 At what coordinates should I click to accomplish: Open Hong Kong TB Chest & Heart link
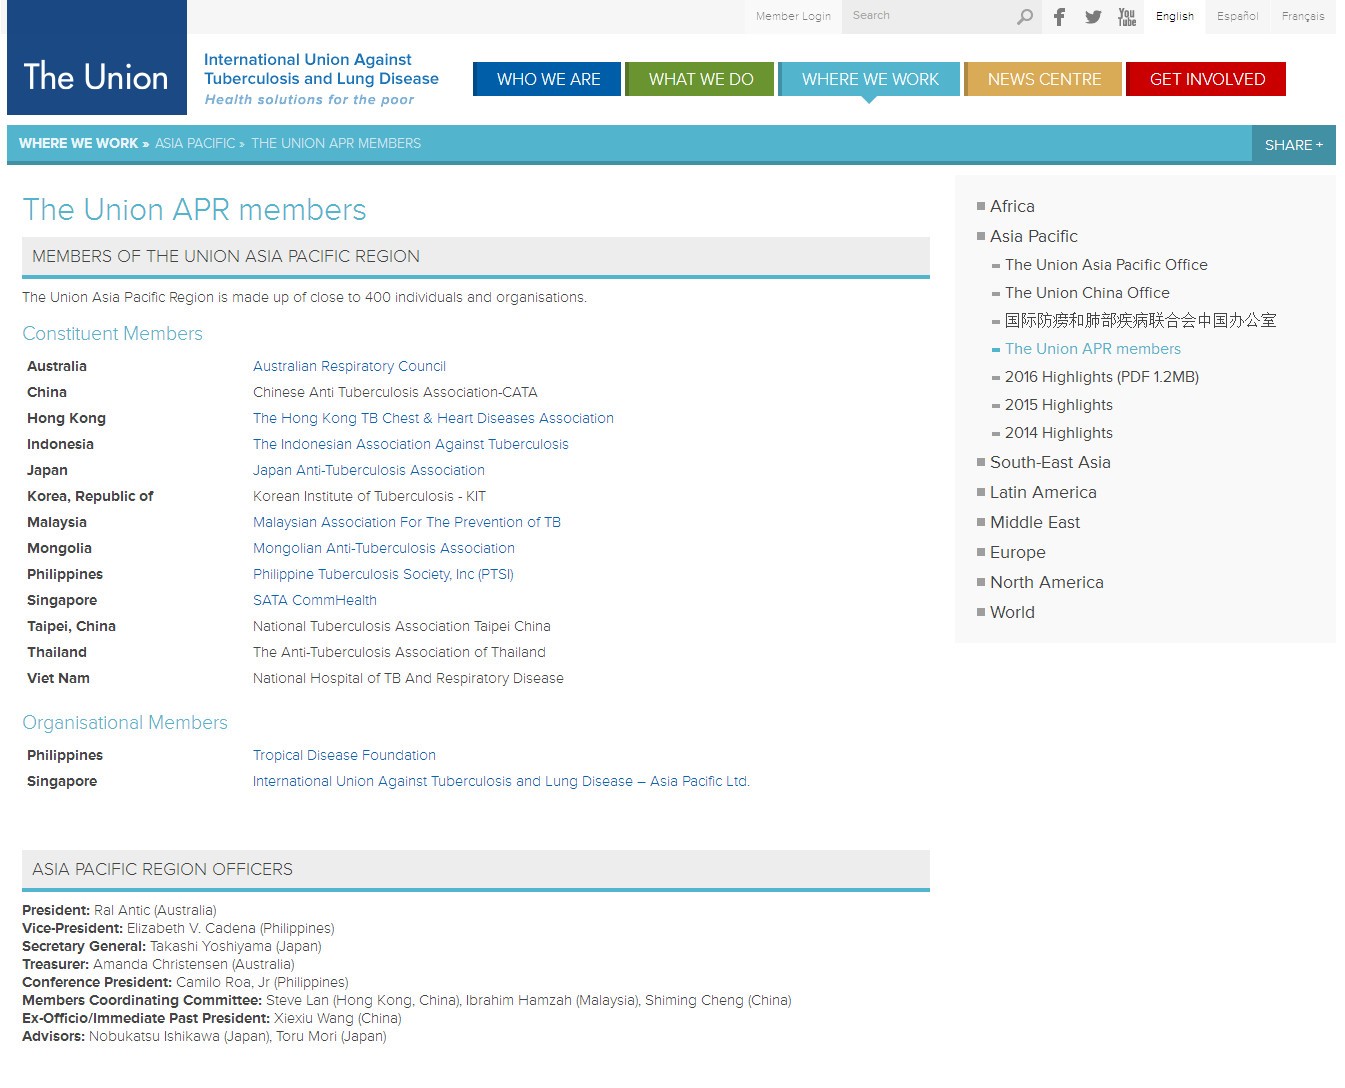(x=433, y=418)
